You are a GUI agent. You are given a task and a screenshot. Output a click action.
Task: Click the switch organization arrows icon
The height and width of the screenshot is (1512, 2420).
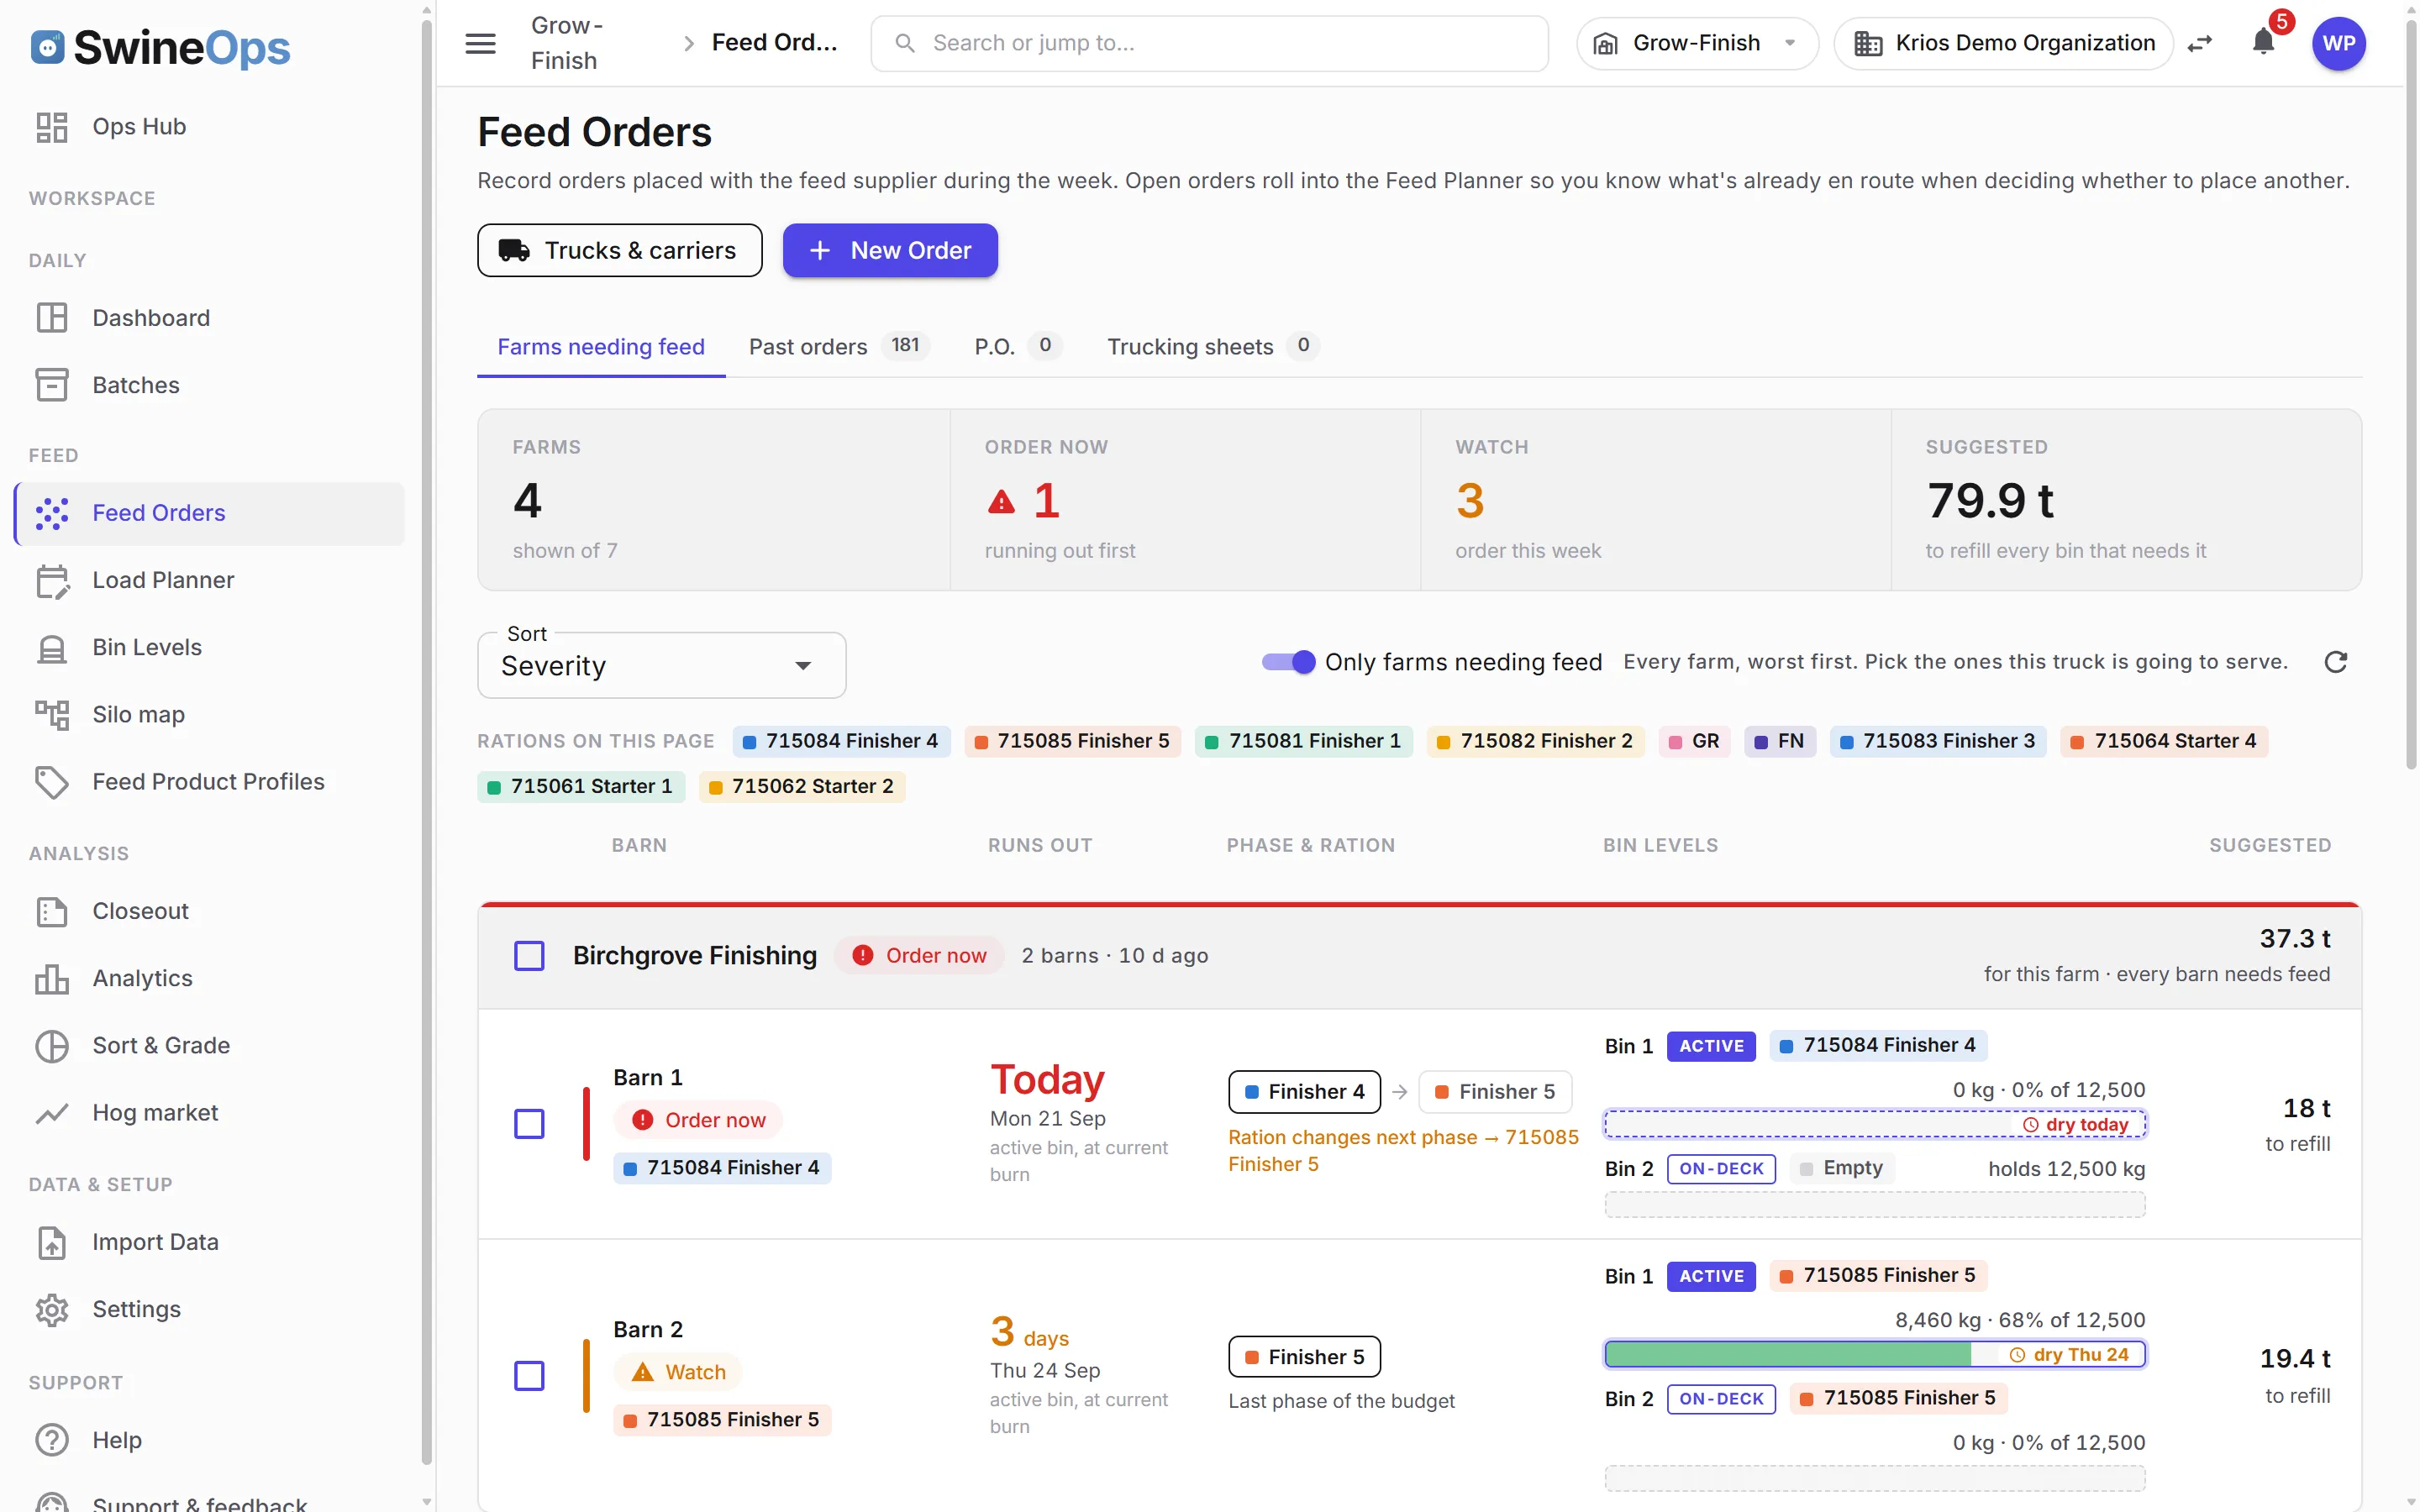click(2199, 43)
